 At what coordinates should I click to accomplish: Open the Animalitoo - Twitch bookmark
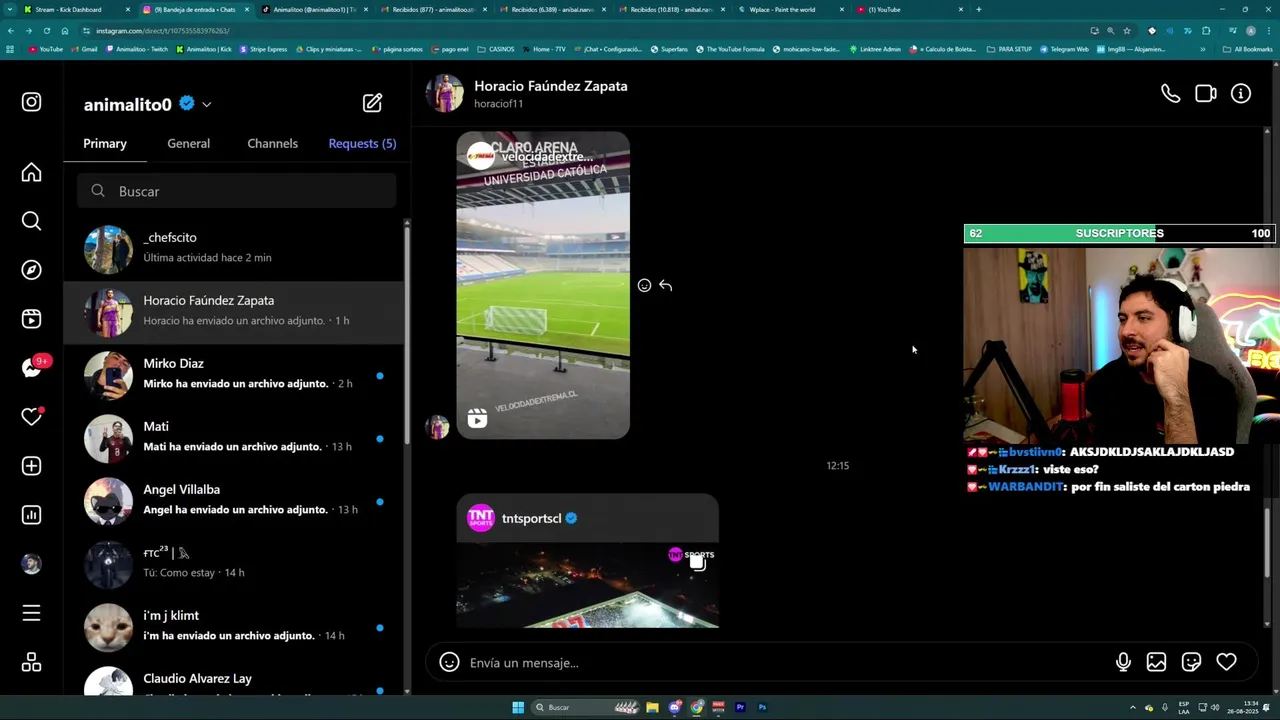[x=136, y=49]
